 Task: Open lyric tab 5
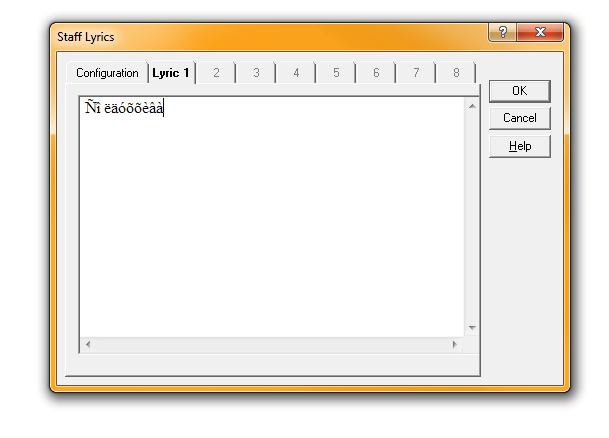click(x=336, y=73)
